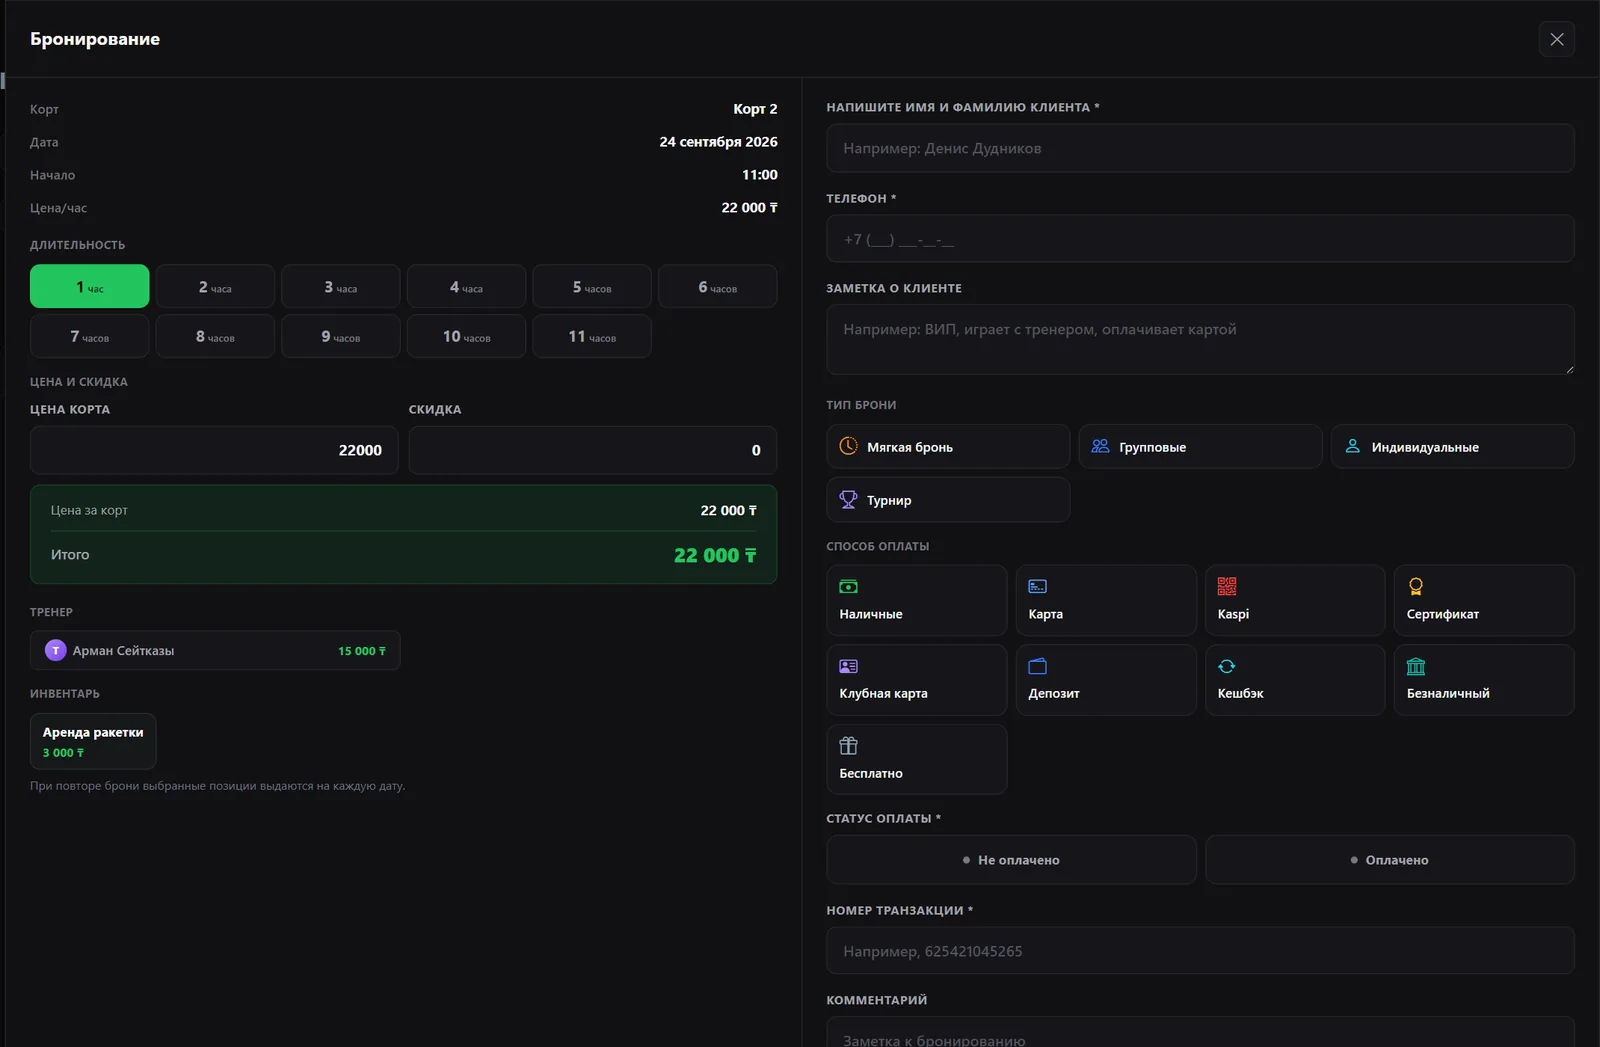Pick the 10 часов duration
The height and width of the screenshot is (1047, 1600).
pos(466,336)
